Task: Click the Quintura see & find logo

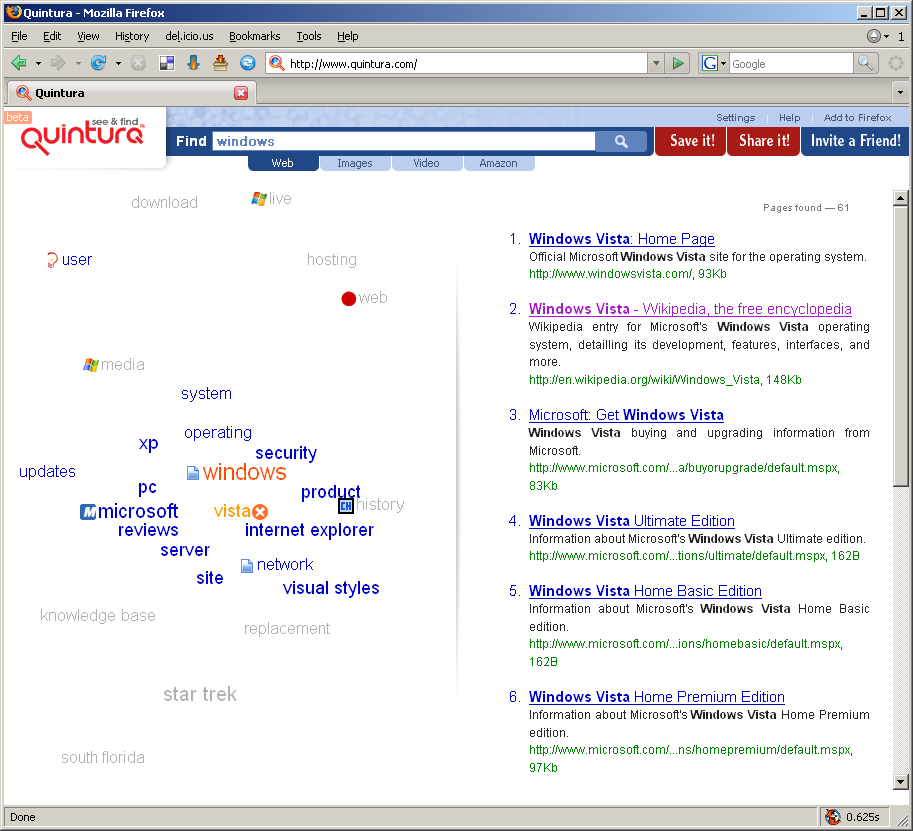Action: [83, 136]
